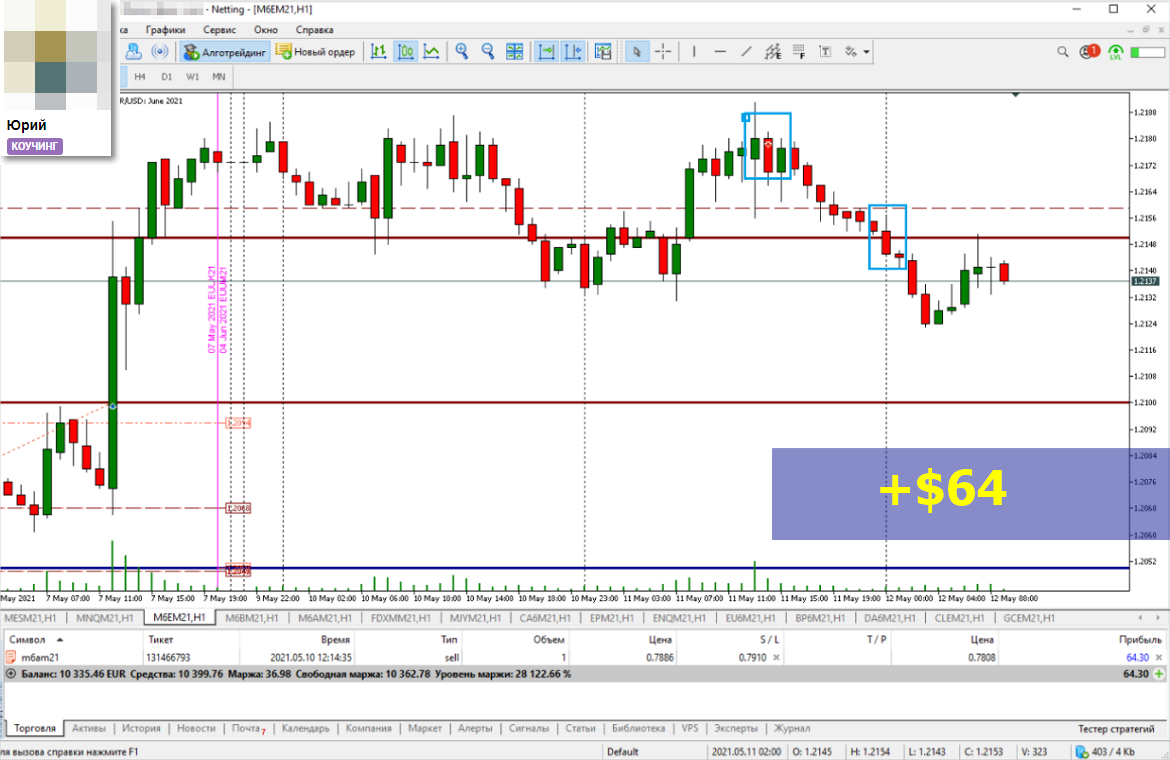Image resolution: width=1170 pixels, height=760 pixels.
Task: Remove the stop loss 0.7910 with X
Action: 776,657
